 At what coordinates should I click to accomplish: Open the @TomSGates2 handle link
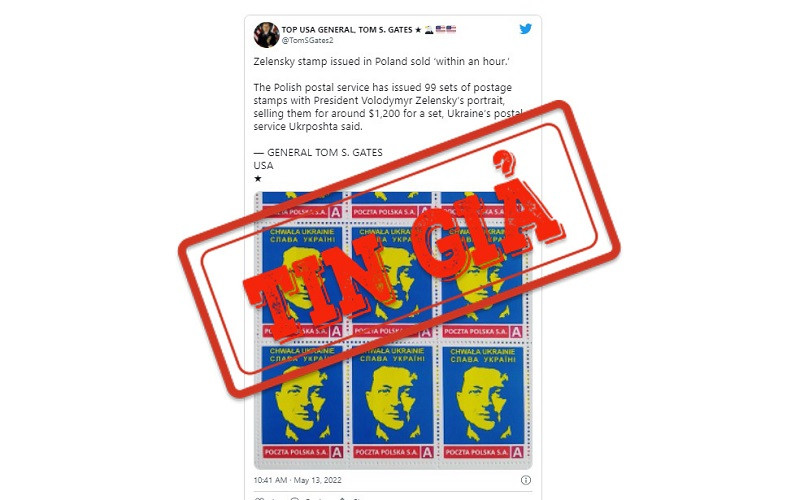[308, 40]
